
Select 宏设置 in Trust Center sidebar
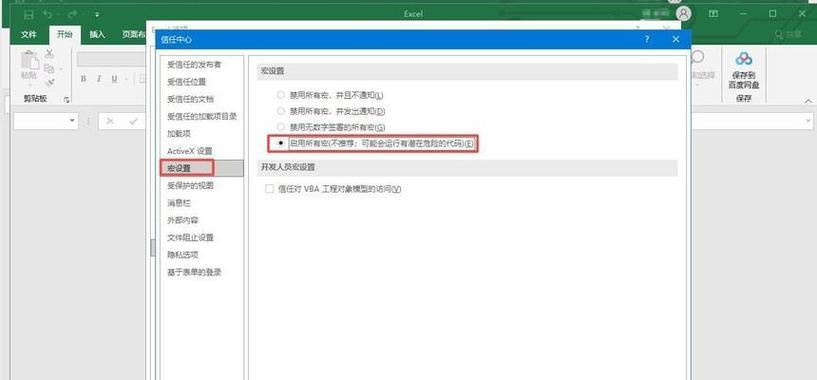point(202,168)
